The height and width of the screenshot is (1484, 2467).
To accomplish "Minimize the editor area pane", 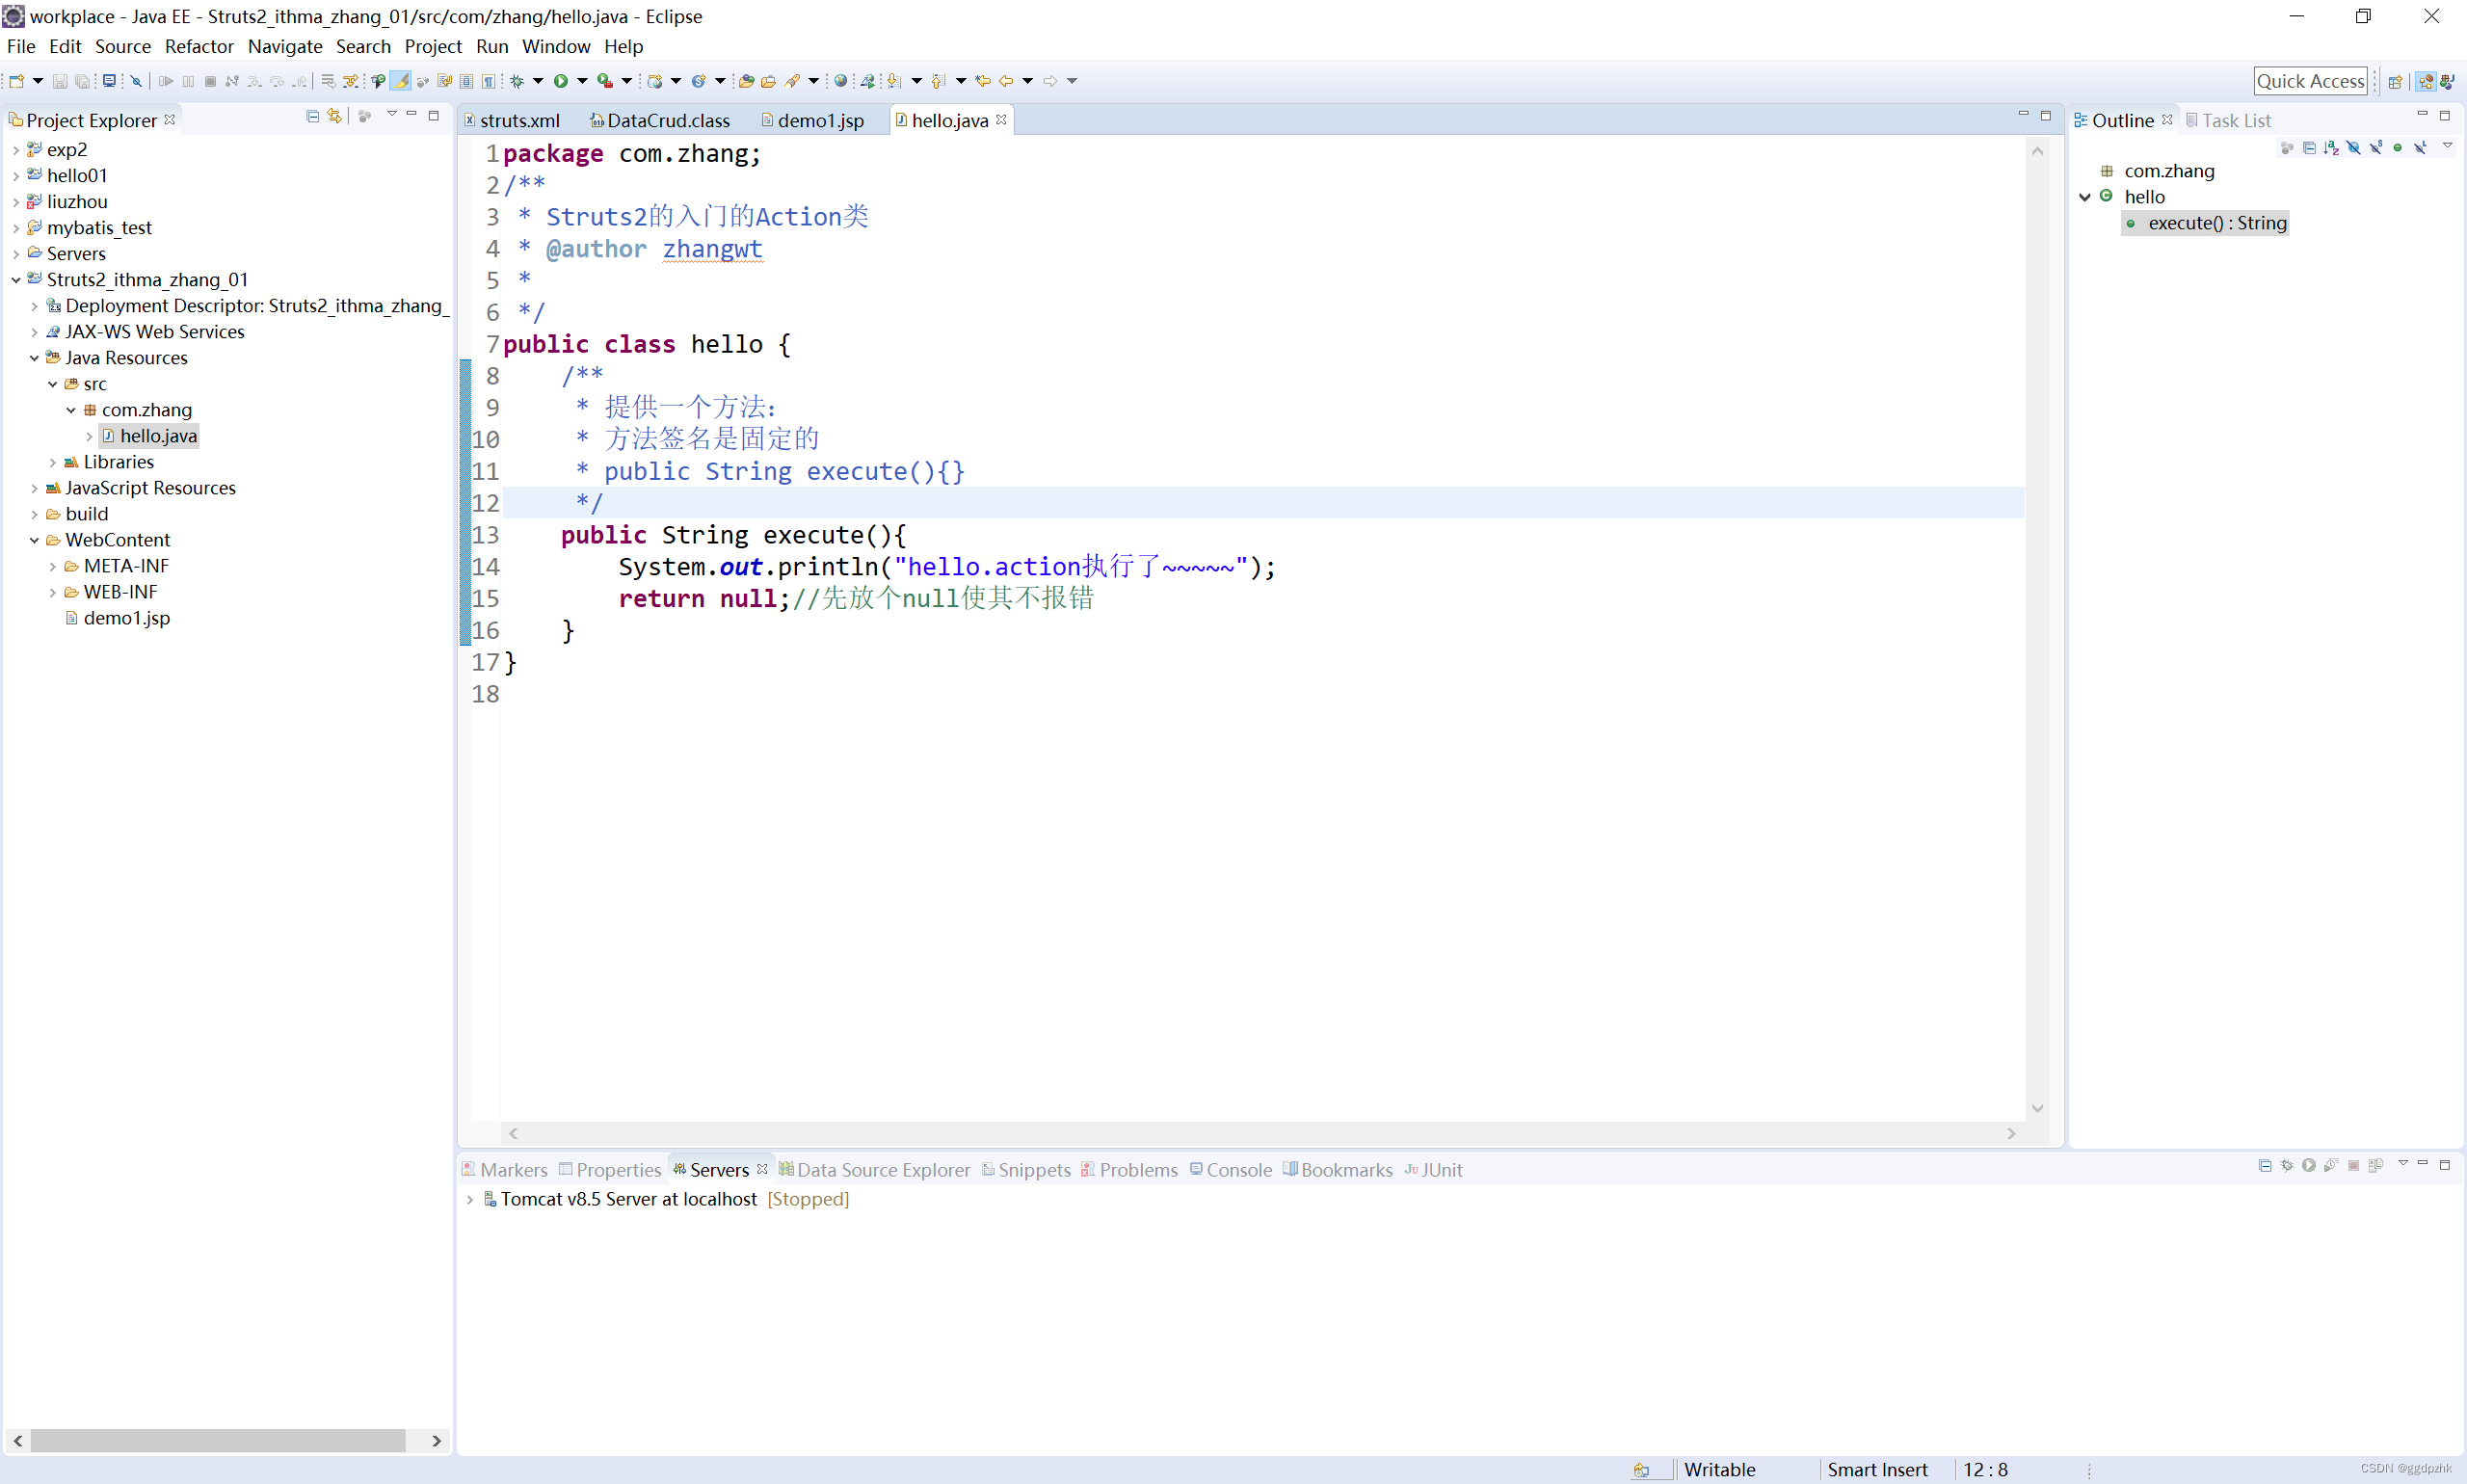I will (x=2023, y=115).
